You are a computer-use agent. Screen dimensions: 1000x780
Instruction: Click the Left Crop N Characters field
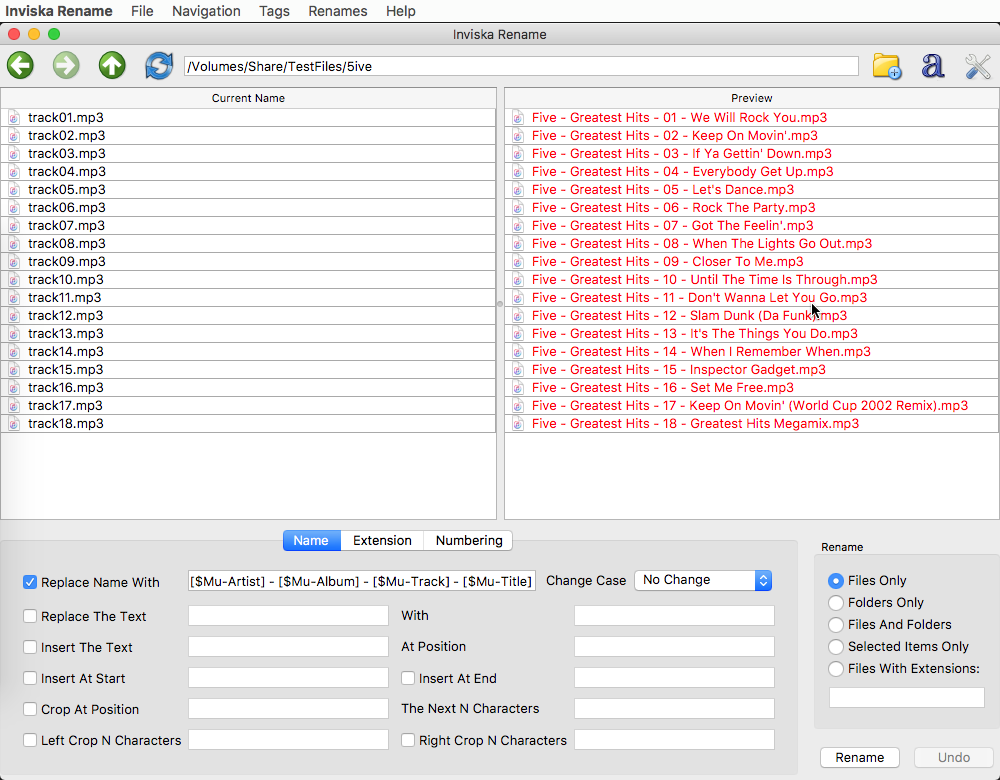click(x=288, y=740)
